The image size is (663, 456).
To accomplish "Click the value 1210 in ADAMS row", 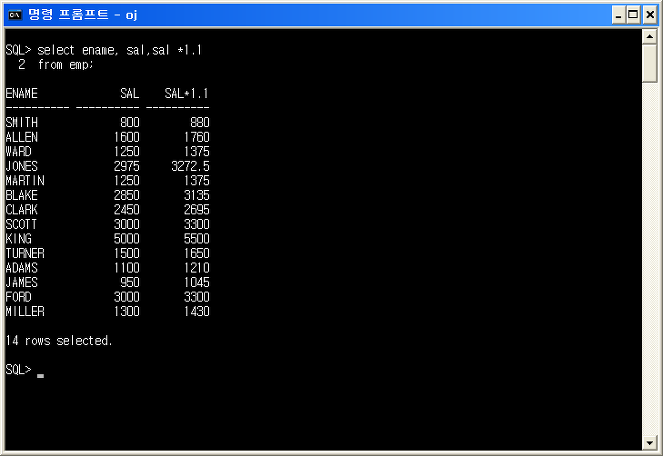I will pos(197,268).
